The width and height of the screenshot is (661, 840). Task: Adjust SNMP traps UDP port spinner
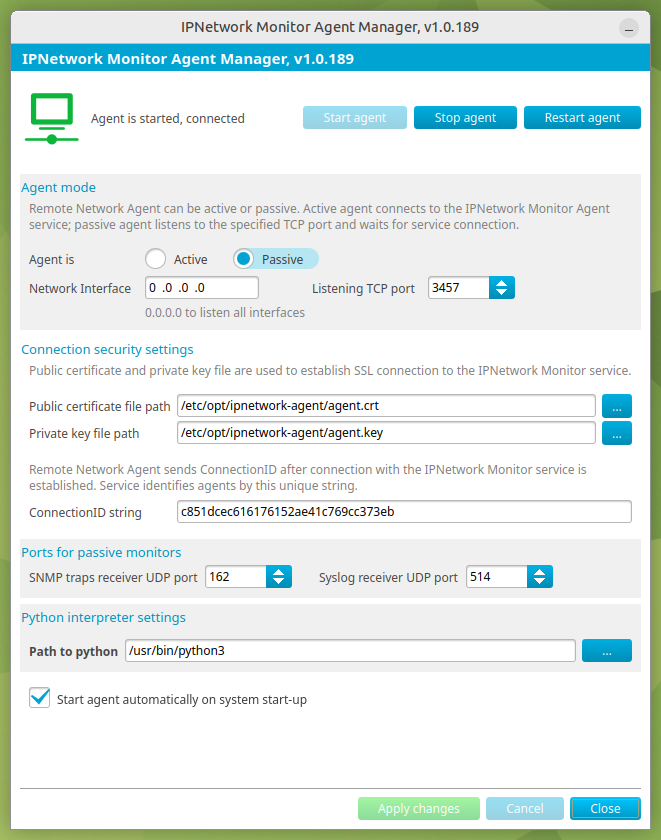point(279,576)
